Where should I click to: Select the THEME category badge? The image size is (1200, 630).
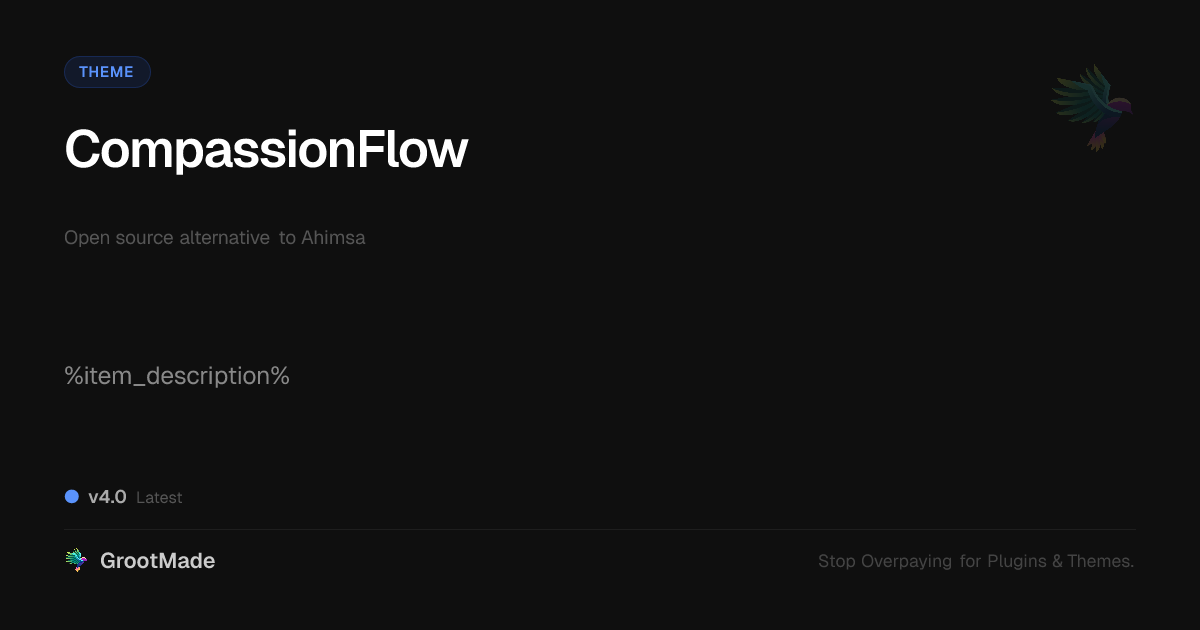[x=107, y=72]
